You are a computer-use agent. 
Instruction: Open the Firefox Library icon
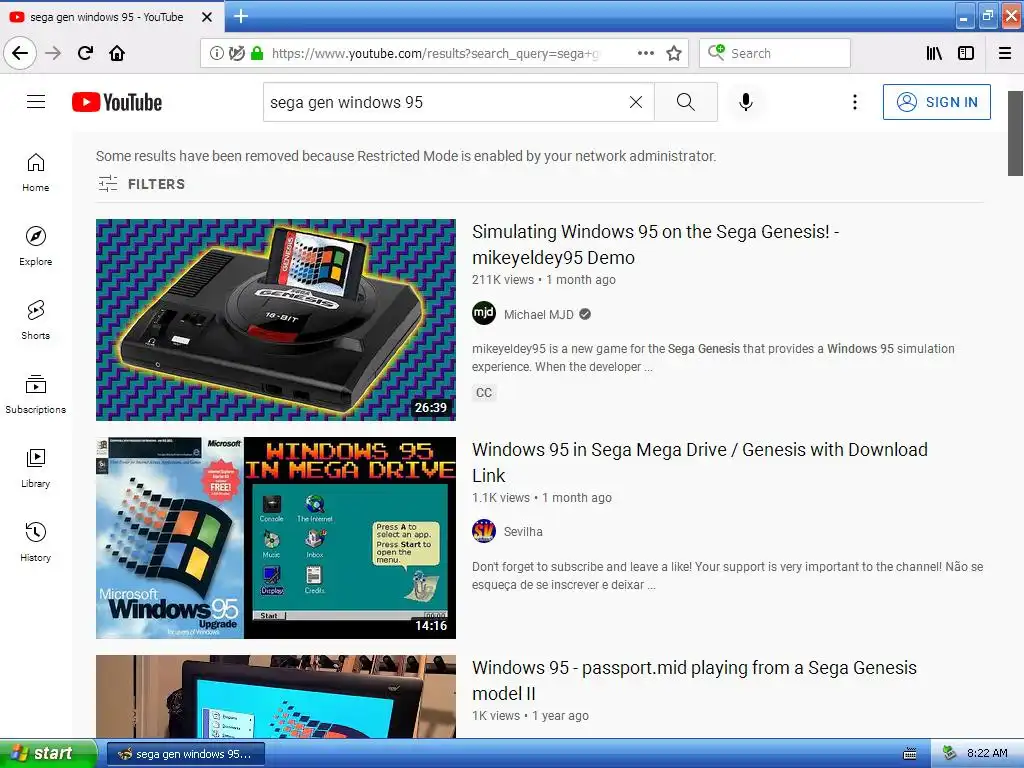[x=934, y=54]
